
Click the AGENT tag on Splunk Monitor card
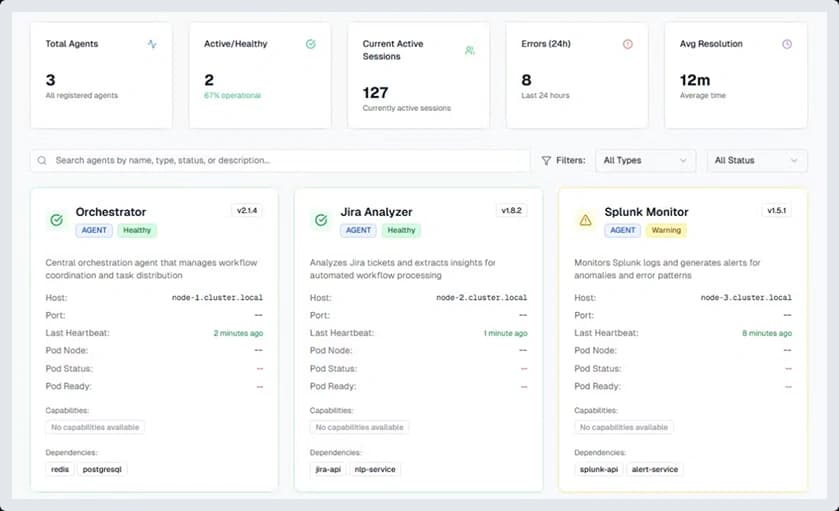(x=623, y=230)
